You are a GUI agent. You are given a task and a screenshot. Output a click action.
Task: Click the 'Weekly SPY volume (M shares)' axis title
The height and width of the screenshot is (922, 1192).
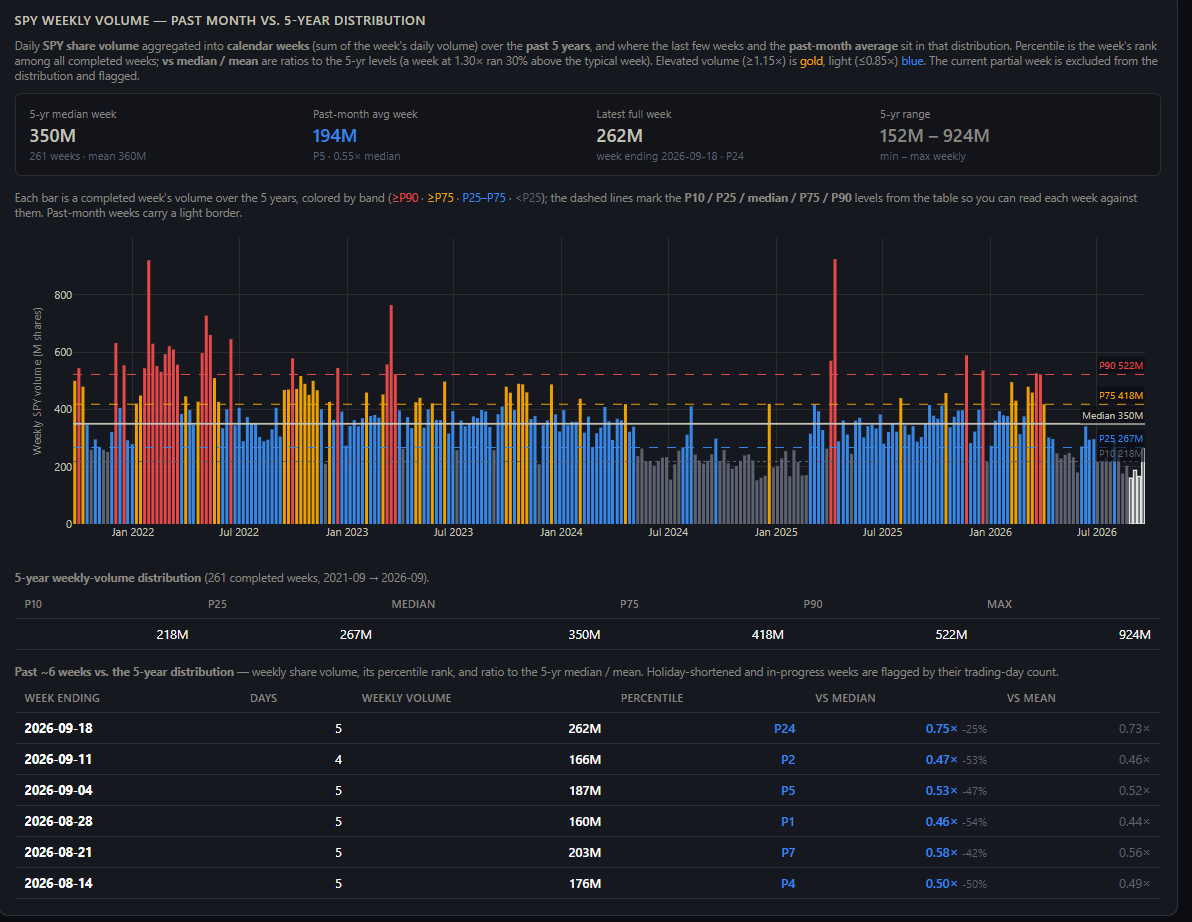(37, 382)
